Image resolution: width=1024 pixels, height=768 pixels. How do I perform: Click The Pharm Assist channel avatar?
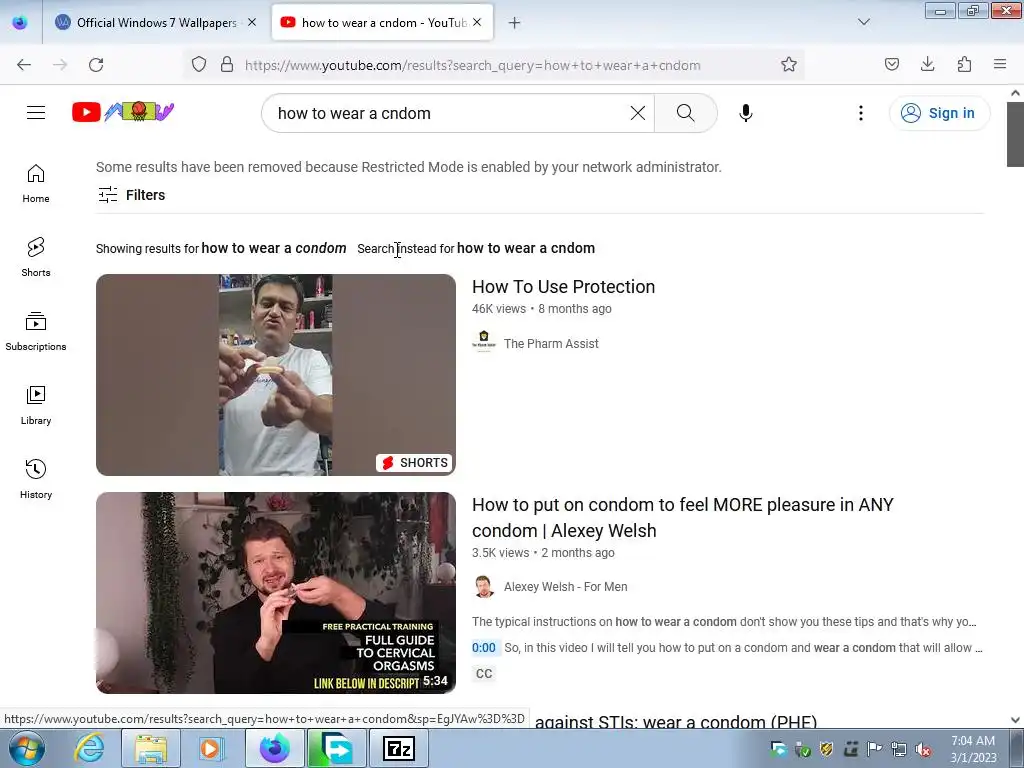pyautogui.click(x=484, y=342)
